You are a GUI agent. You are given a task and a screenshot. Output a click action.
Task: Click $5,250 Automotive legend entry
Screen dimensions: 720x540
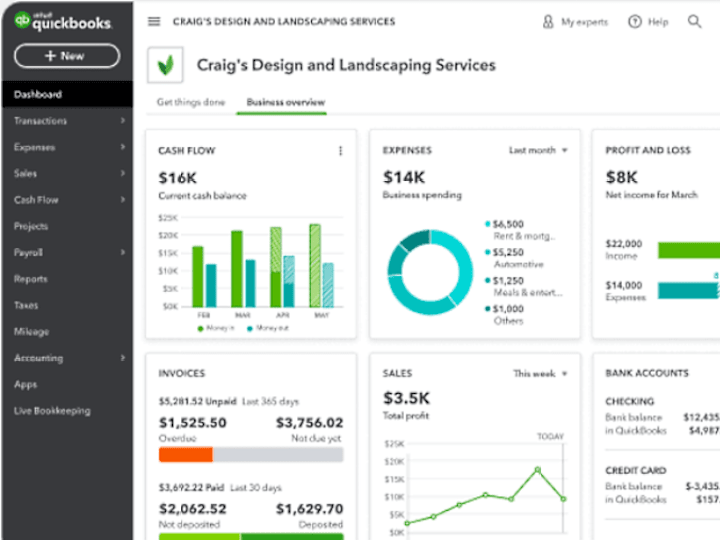pyautogui.click(x=514, y=258)
